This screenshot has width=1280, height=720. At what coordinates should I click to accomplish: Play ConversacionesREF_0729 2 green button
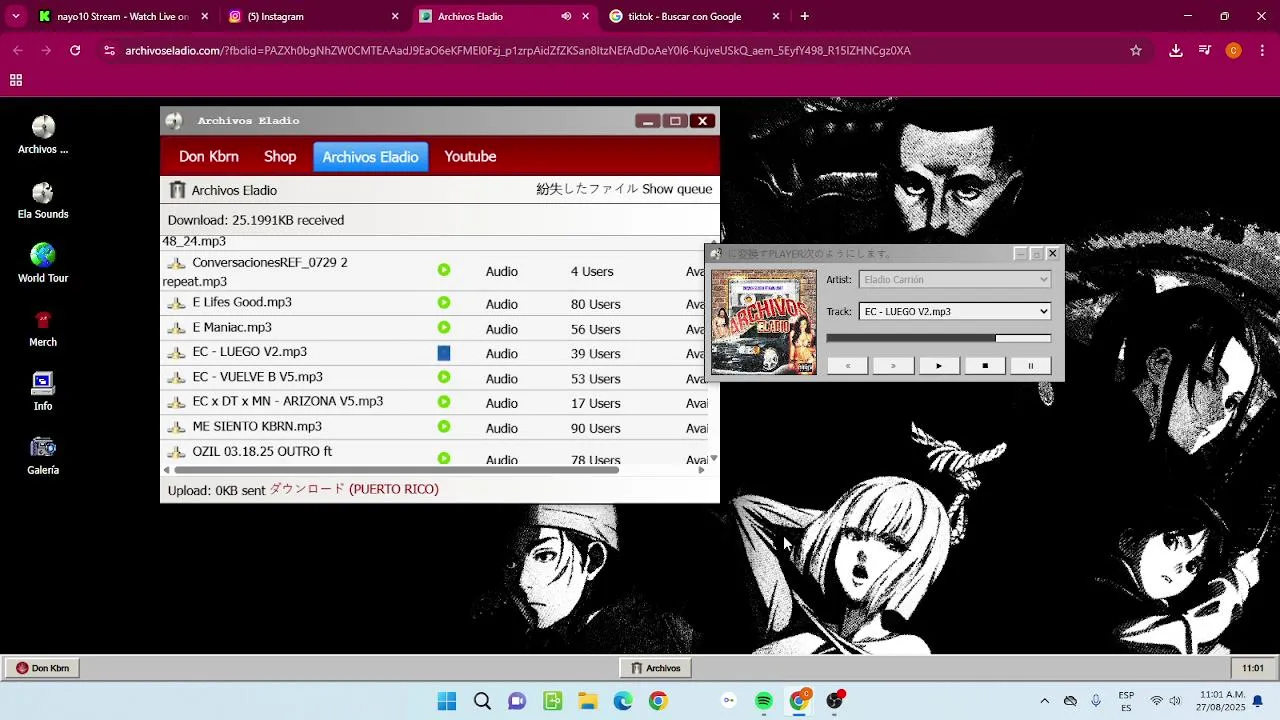click(x=444, y=270)
